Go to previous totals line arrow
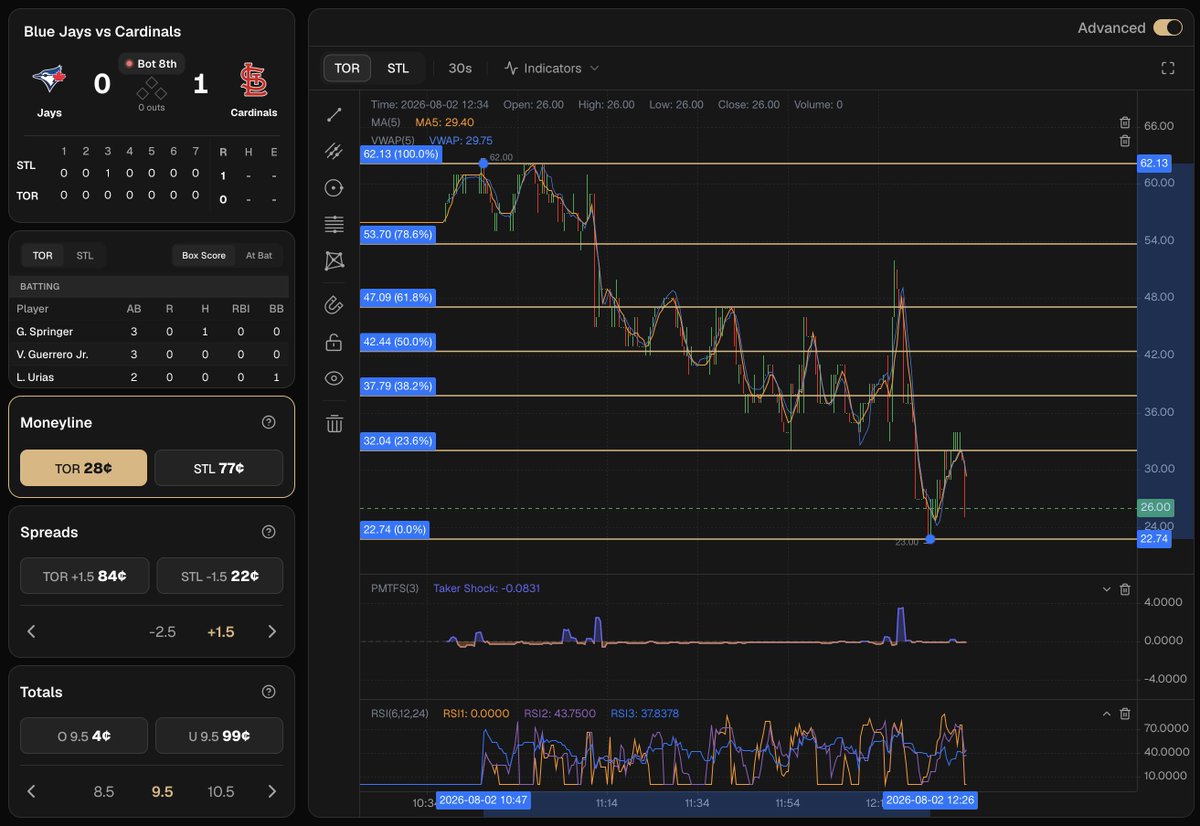The height and width of the screenshot is (826, 1200). (31, 792)
